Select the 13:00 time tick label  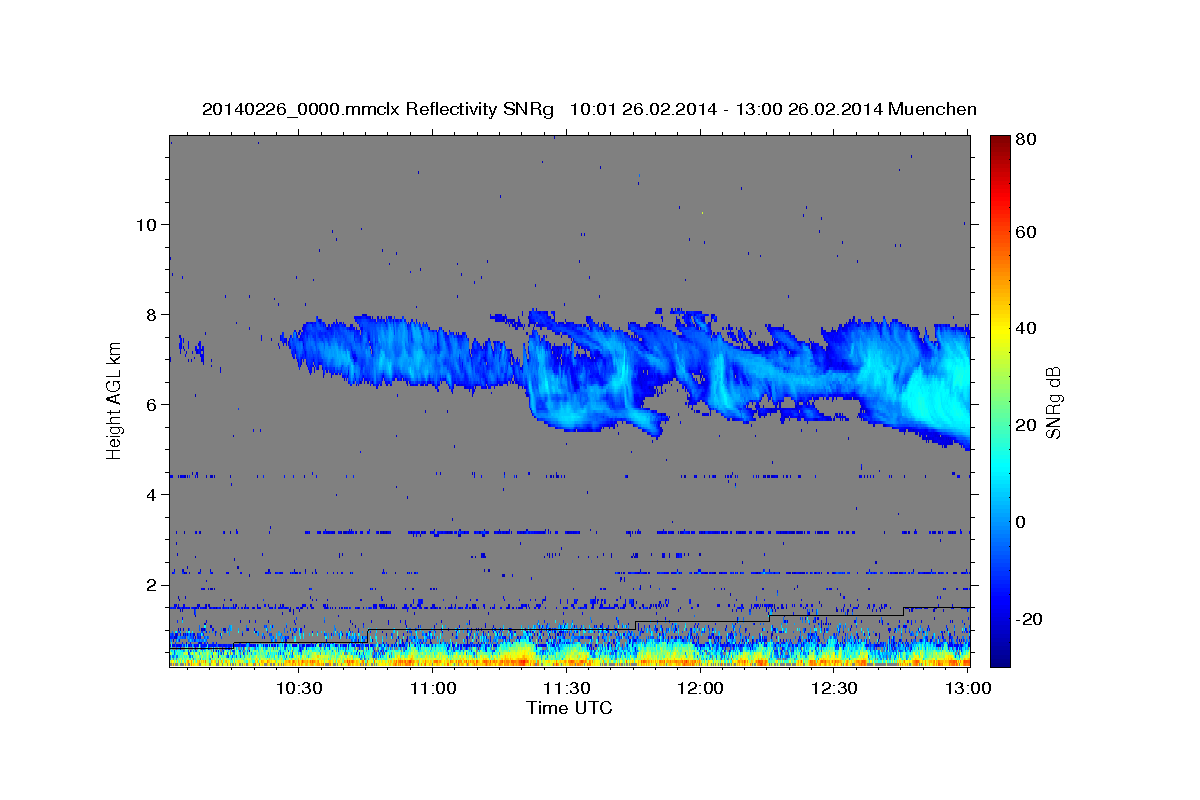point(967,688)
